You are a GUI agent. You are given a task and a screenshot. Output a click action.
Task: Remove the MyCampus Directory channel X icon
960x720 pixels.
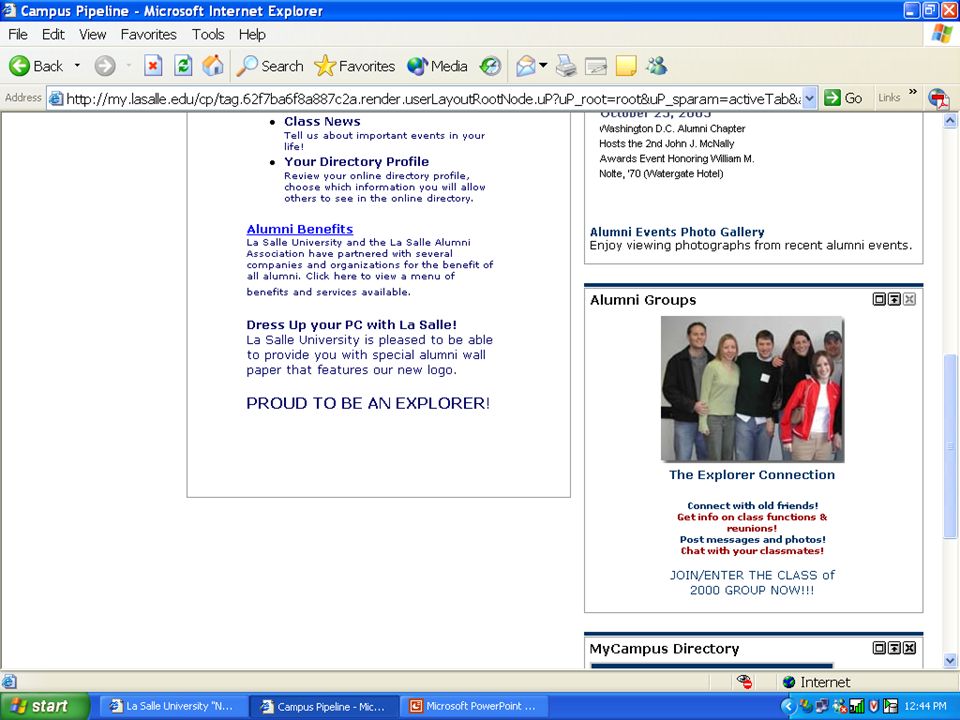[x=910, y=648]
